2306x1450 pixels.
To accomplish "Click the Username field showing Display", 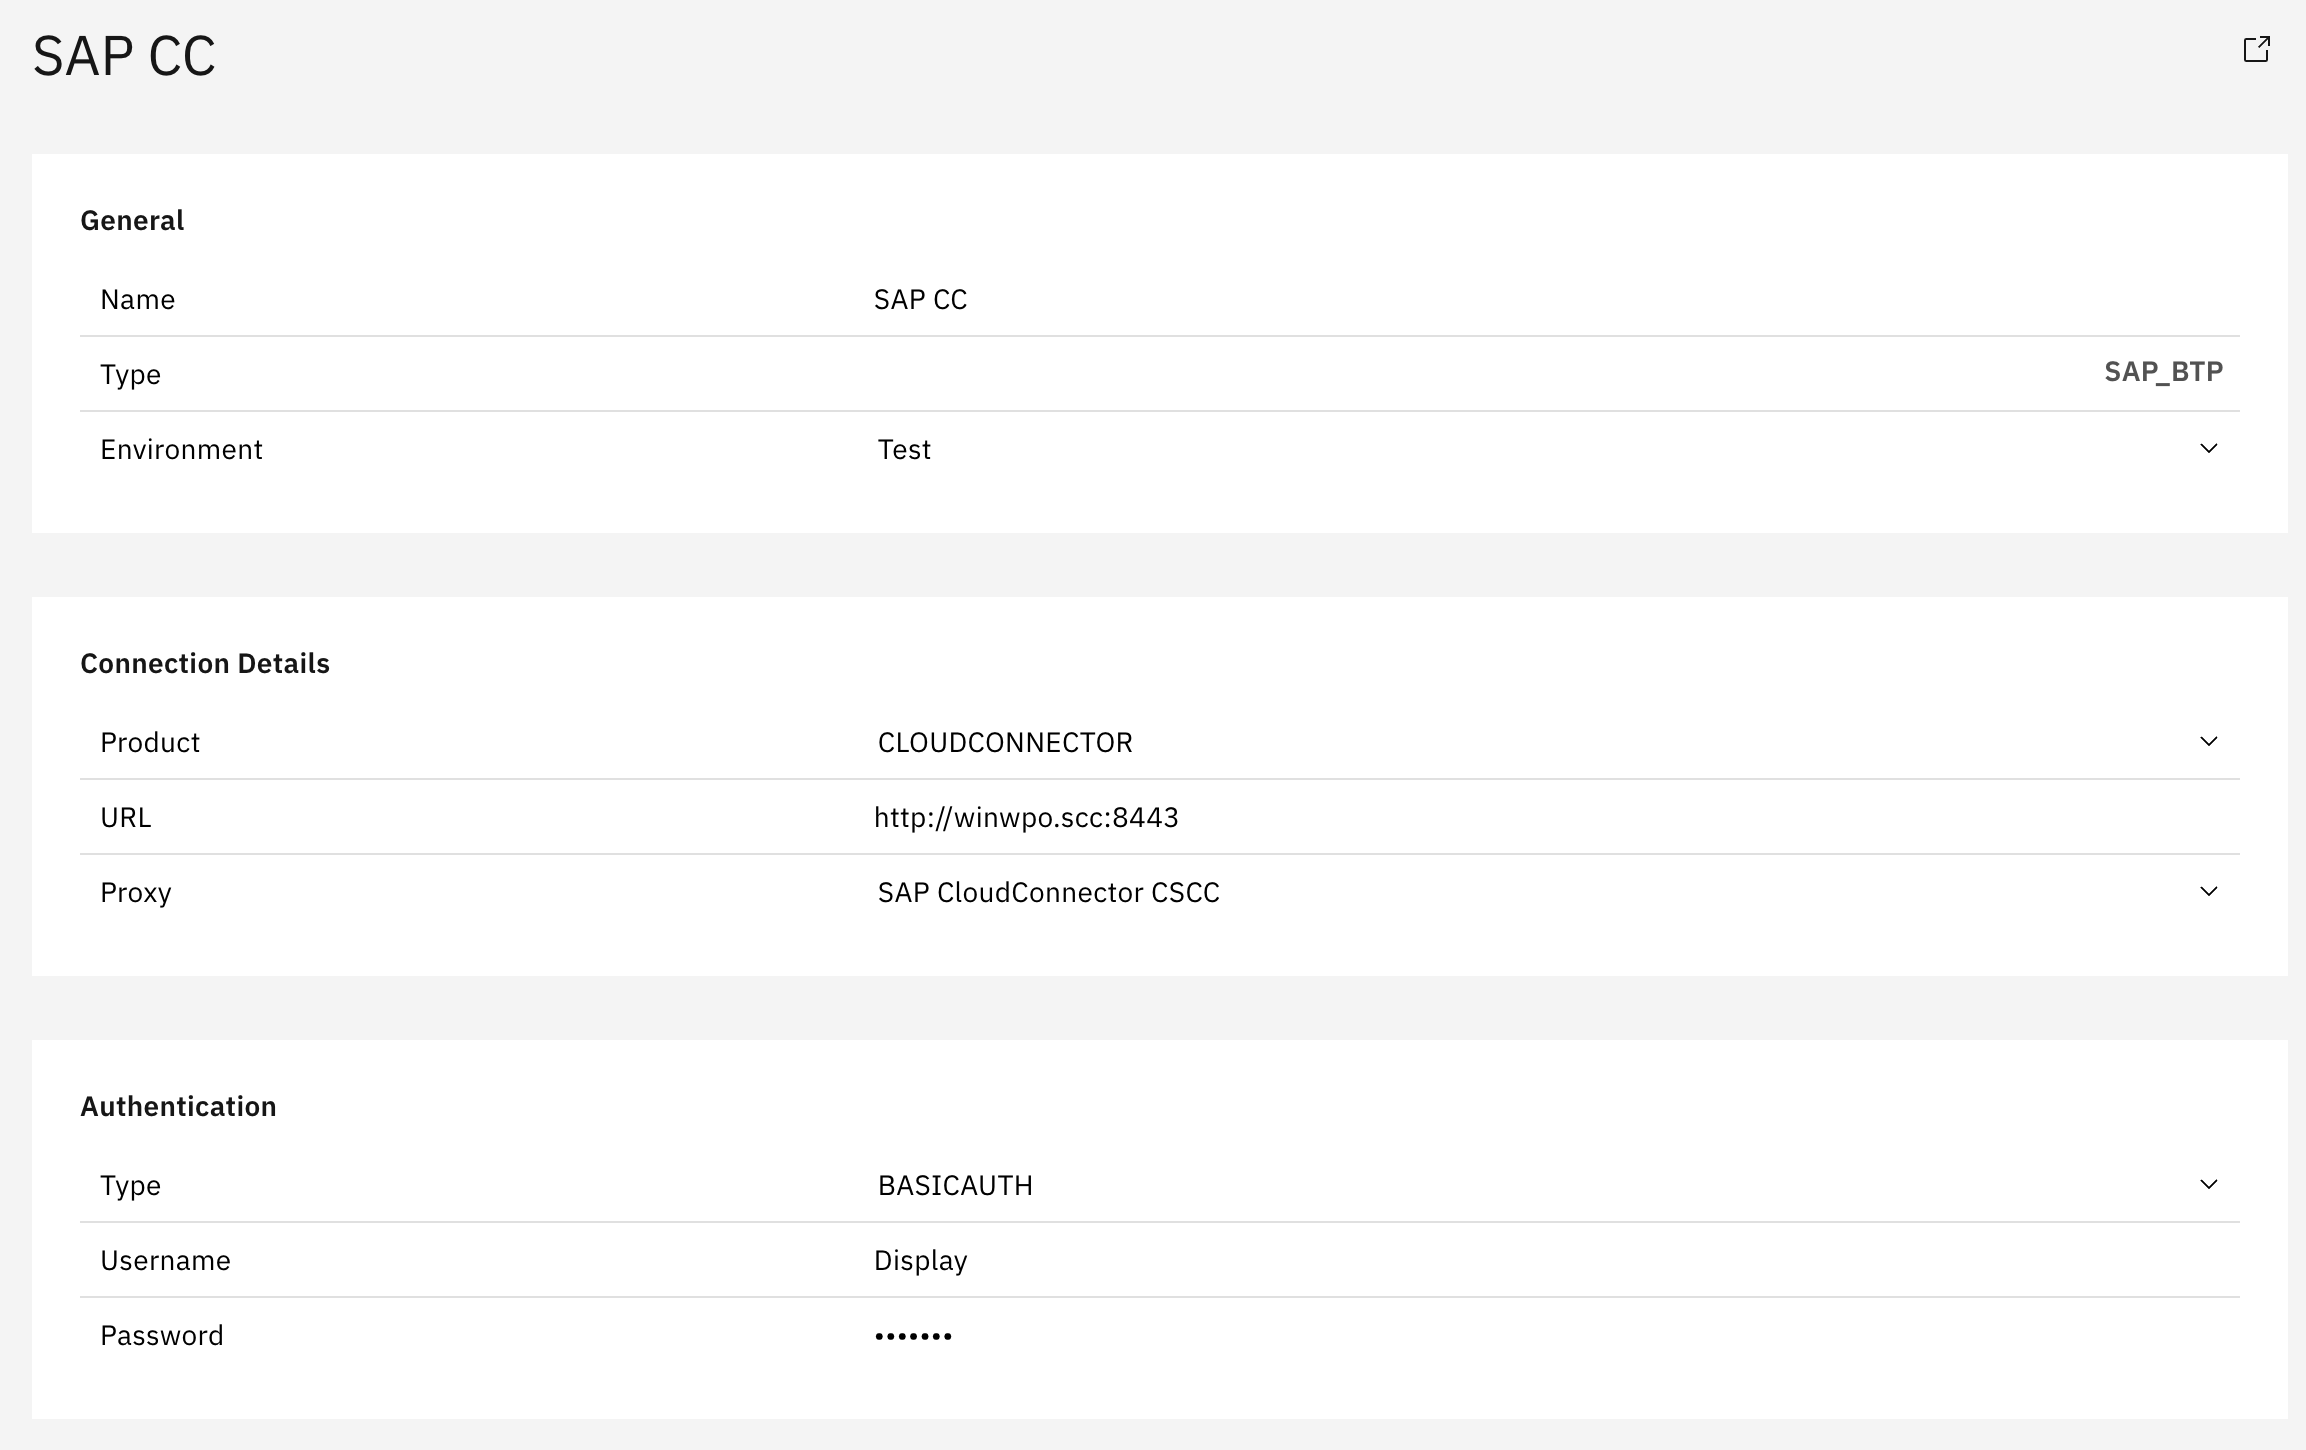I will point(920,1261).
